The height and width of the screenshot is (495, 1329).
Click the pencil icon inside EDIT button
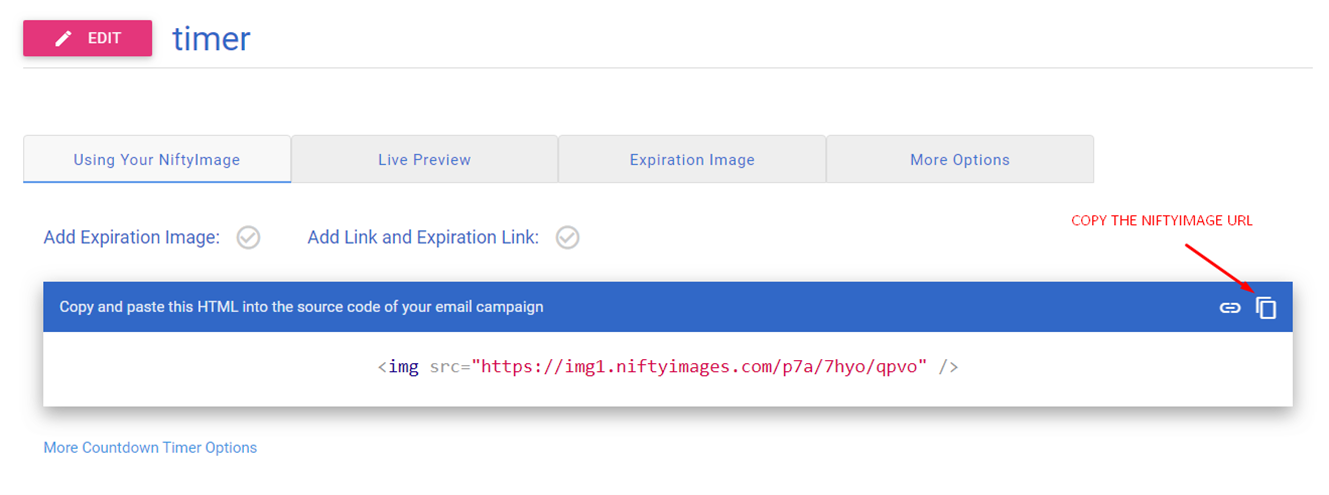(63, 38)
